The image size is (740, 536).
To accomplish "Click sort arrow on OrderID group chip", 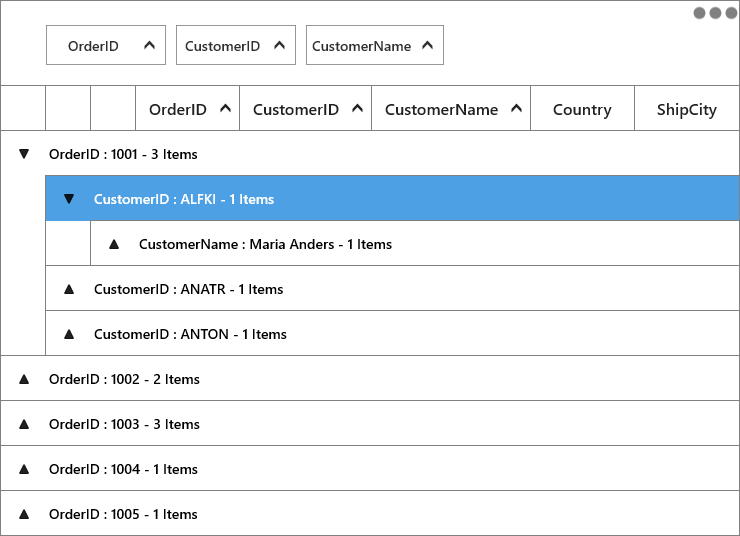I will point(150,45).
